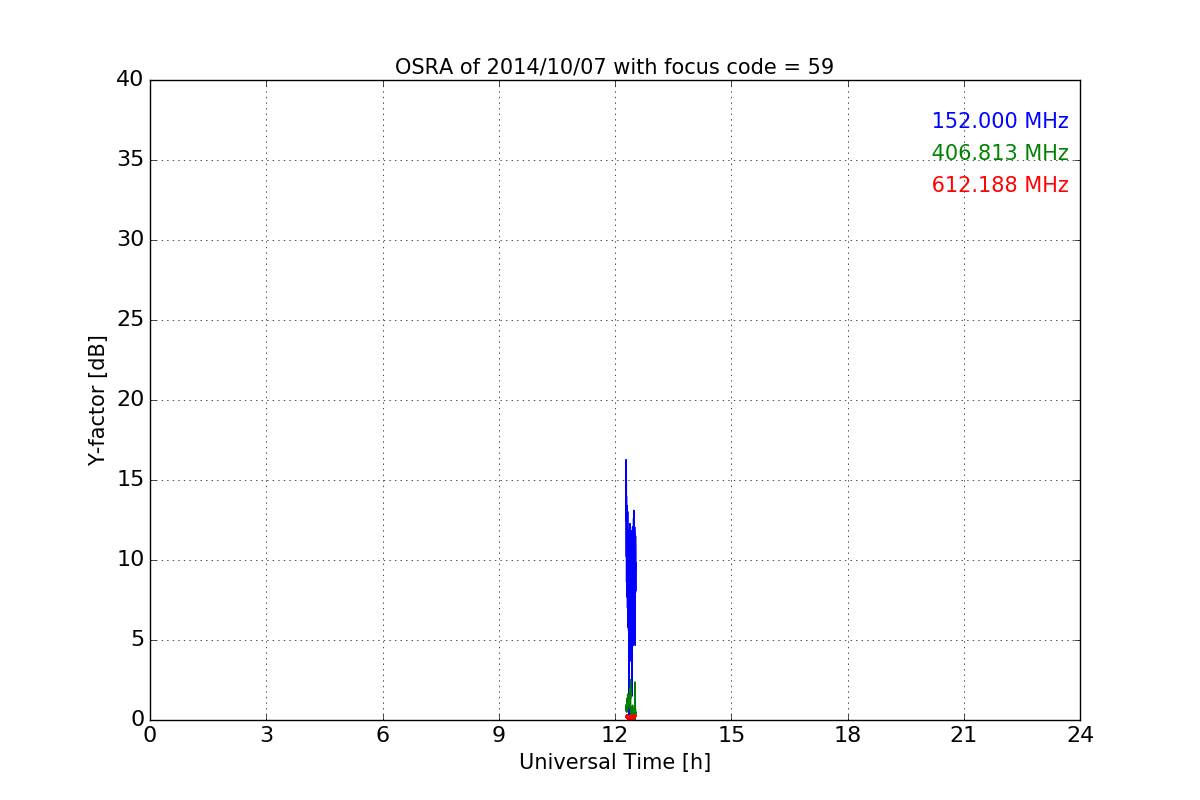This screenshot has height=800, width=1200.
Task: Click the y-axis tick label '20'
Action: coord(130,400)
